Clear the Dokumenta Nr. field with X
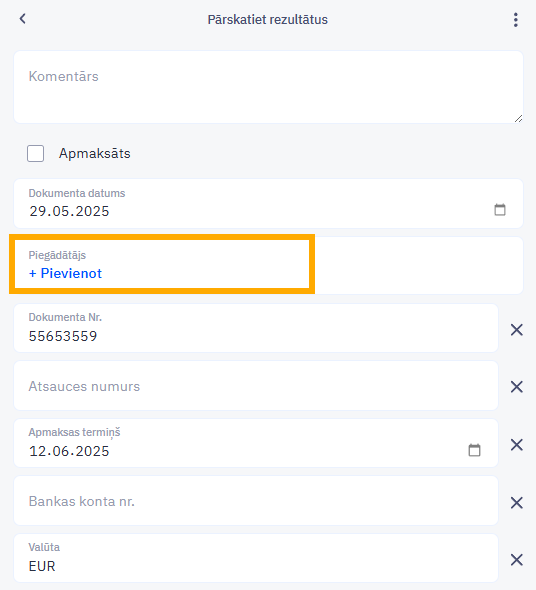 (517, 330)
